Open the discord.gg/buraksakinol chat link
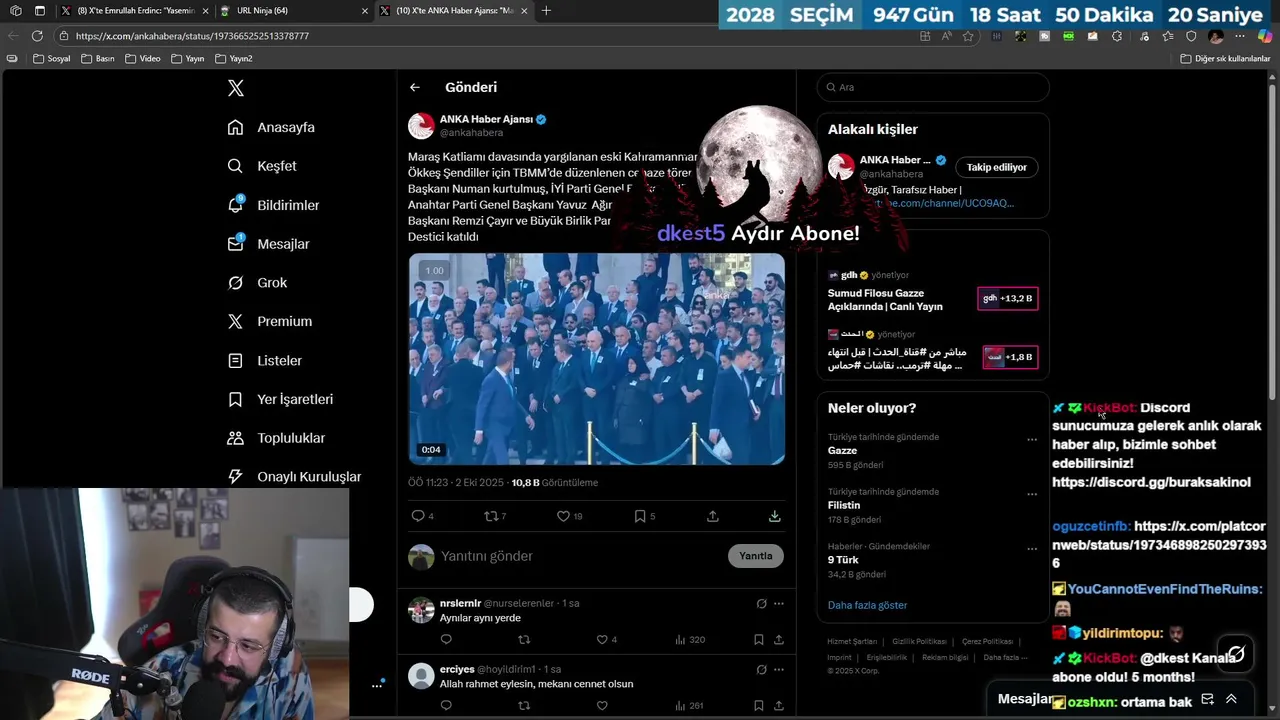 (x=1151, y=482)
